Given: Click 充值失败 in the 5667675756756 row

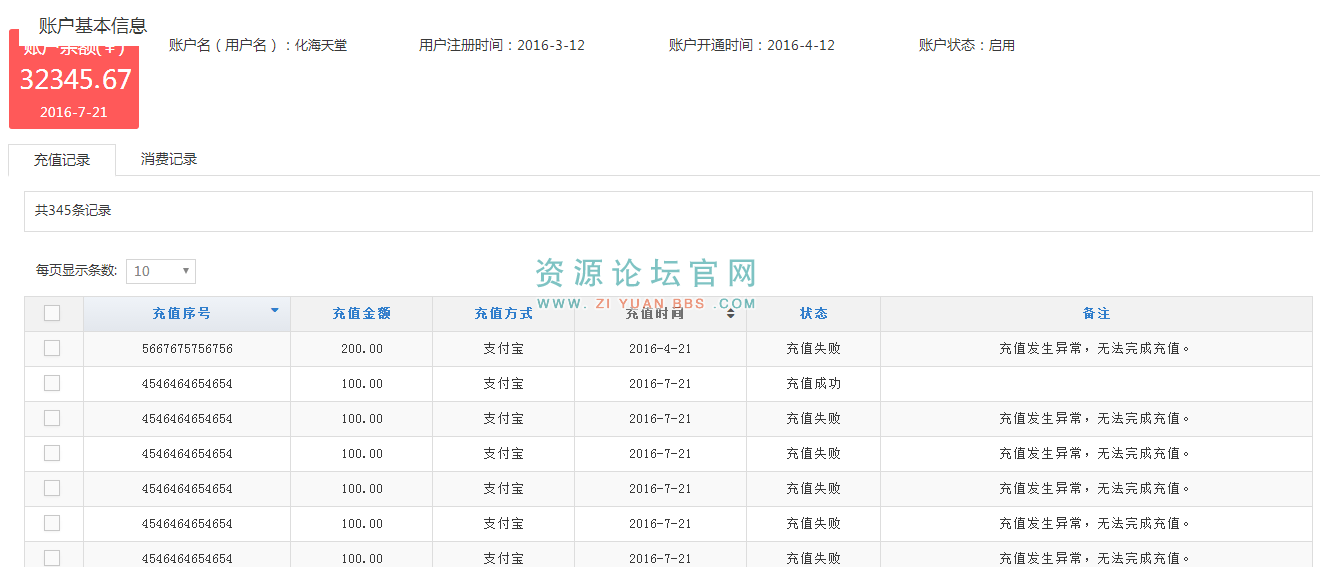Looking at the screenshot, I should pos(814,349).
